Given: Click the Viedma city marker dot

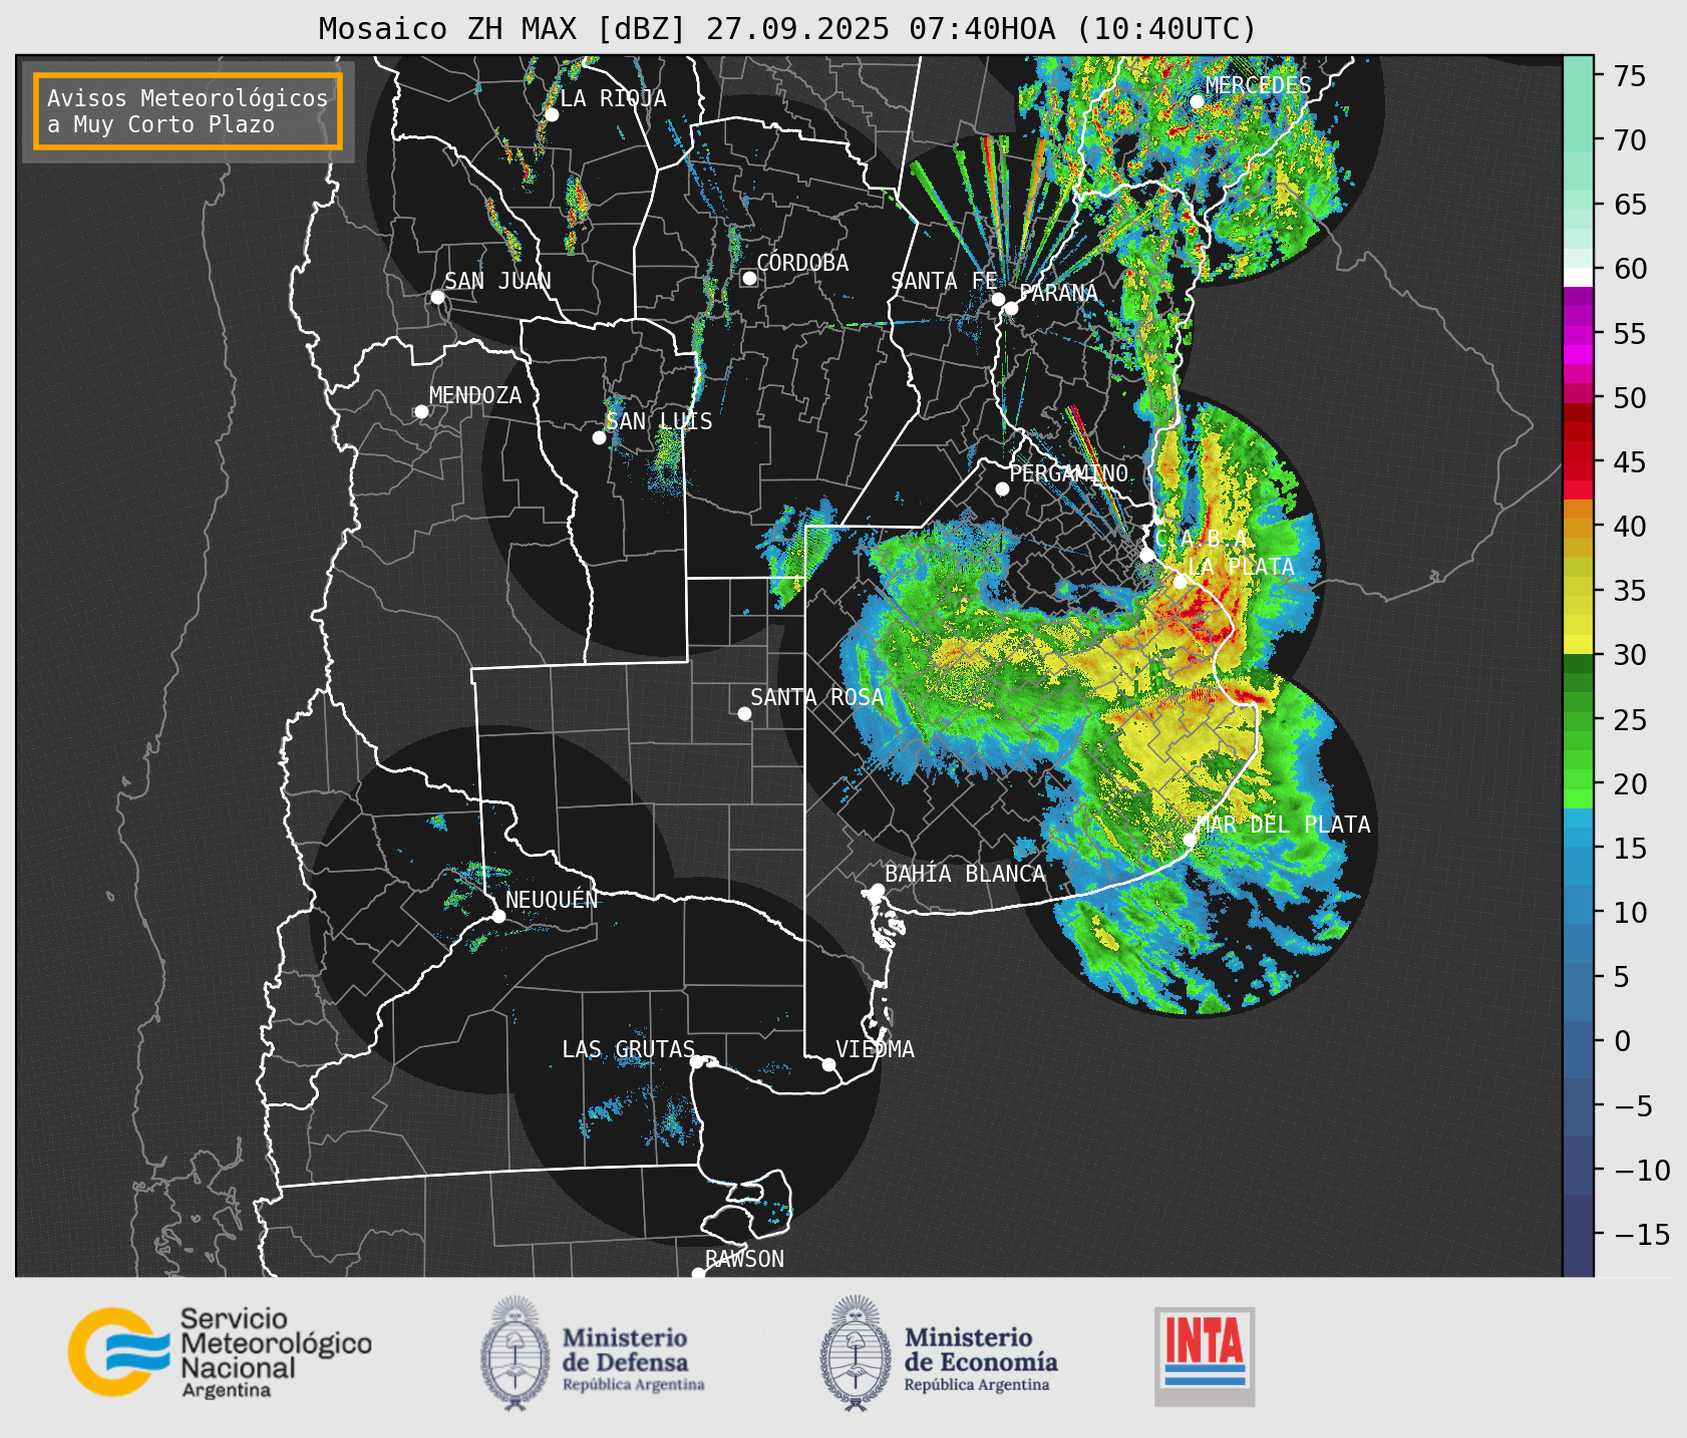Looking at the screenshot, I should pos(829,1064).
